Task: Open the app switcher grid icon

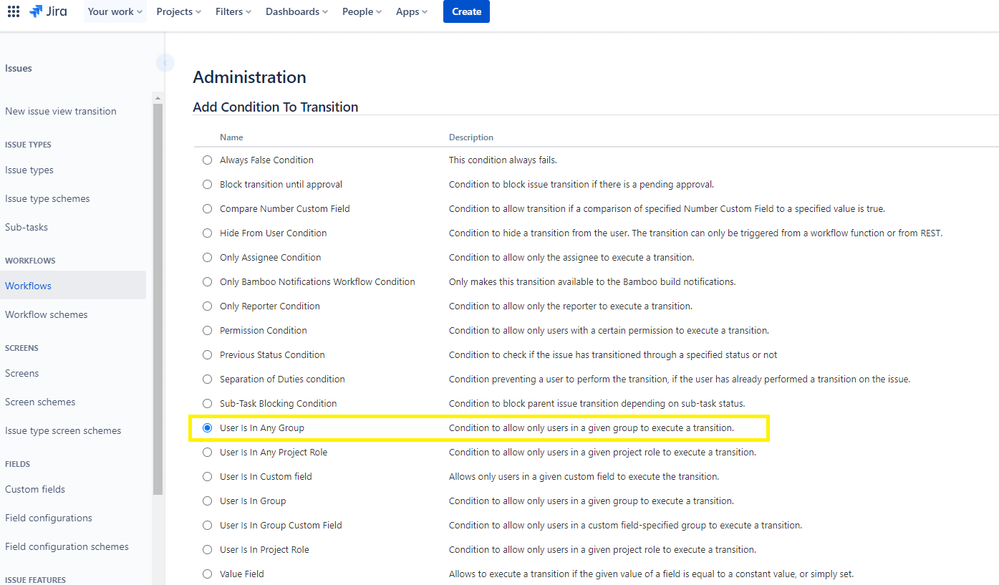Action: point(14,11)
